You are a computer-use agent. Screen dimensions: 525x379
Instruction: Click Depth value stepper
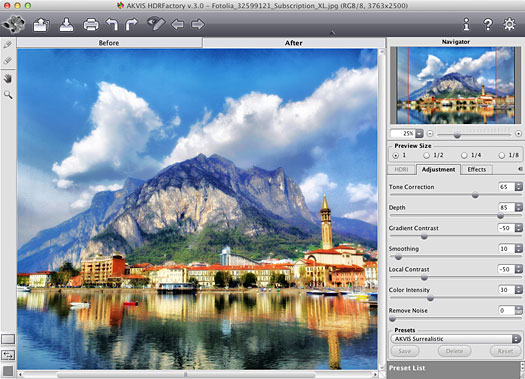[x=518, y=208]
